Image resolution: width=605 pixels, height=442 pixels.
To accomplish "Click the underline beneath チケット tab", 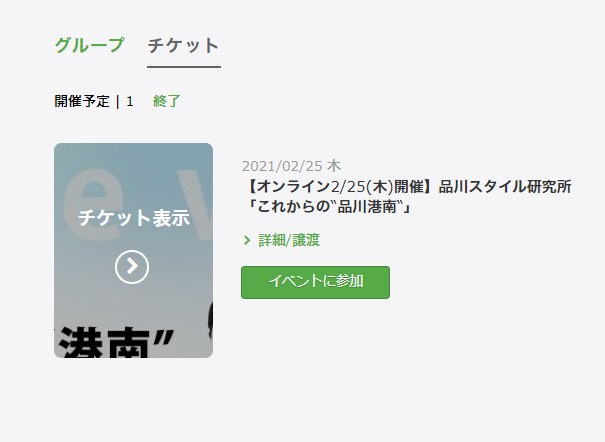I will (184, 67).
